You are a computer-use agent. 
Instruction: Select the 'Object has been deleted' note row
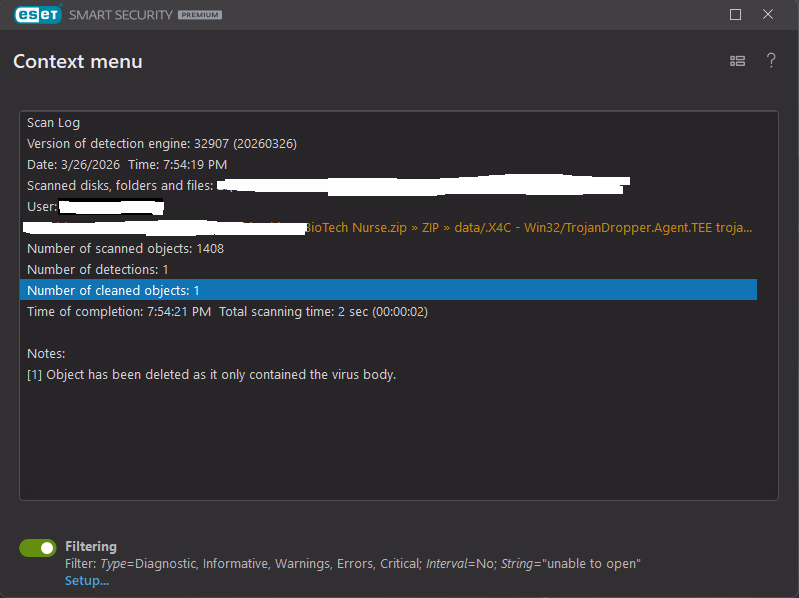(x=388, y=374)
